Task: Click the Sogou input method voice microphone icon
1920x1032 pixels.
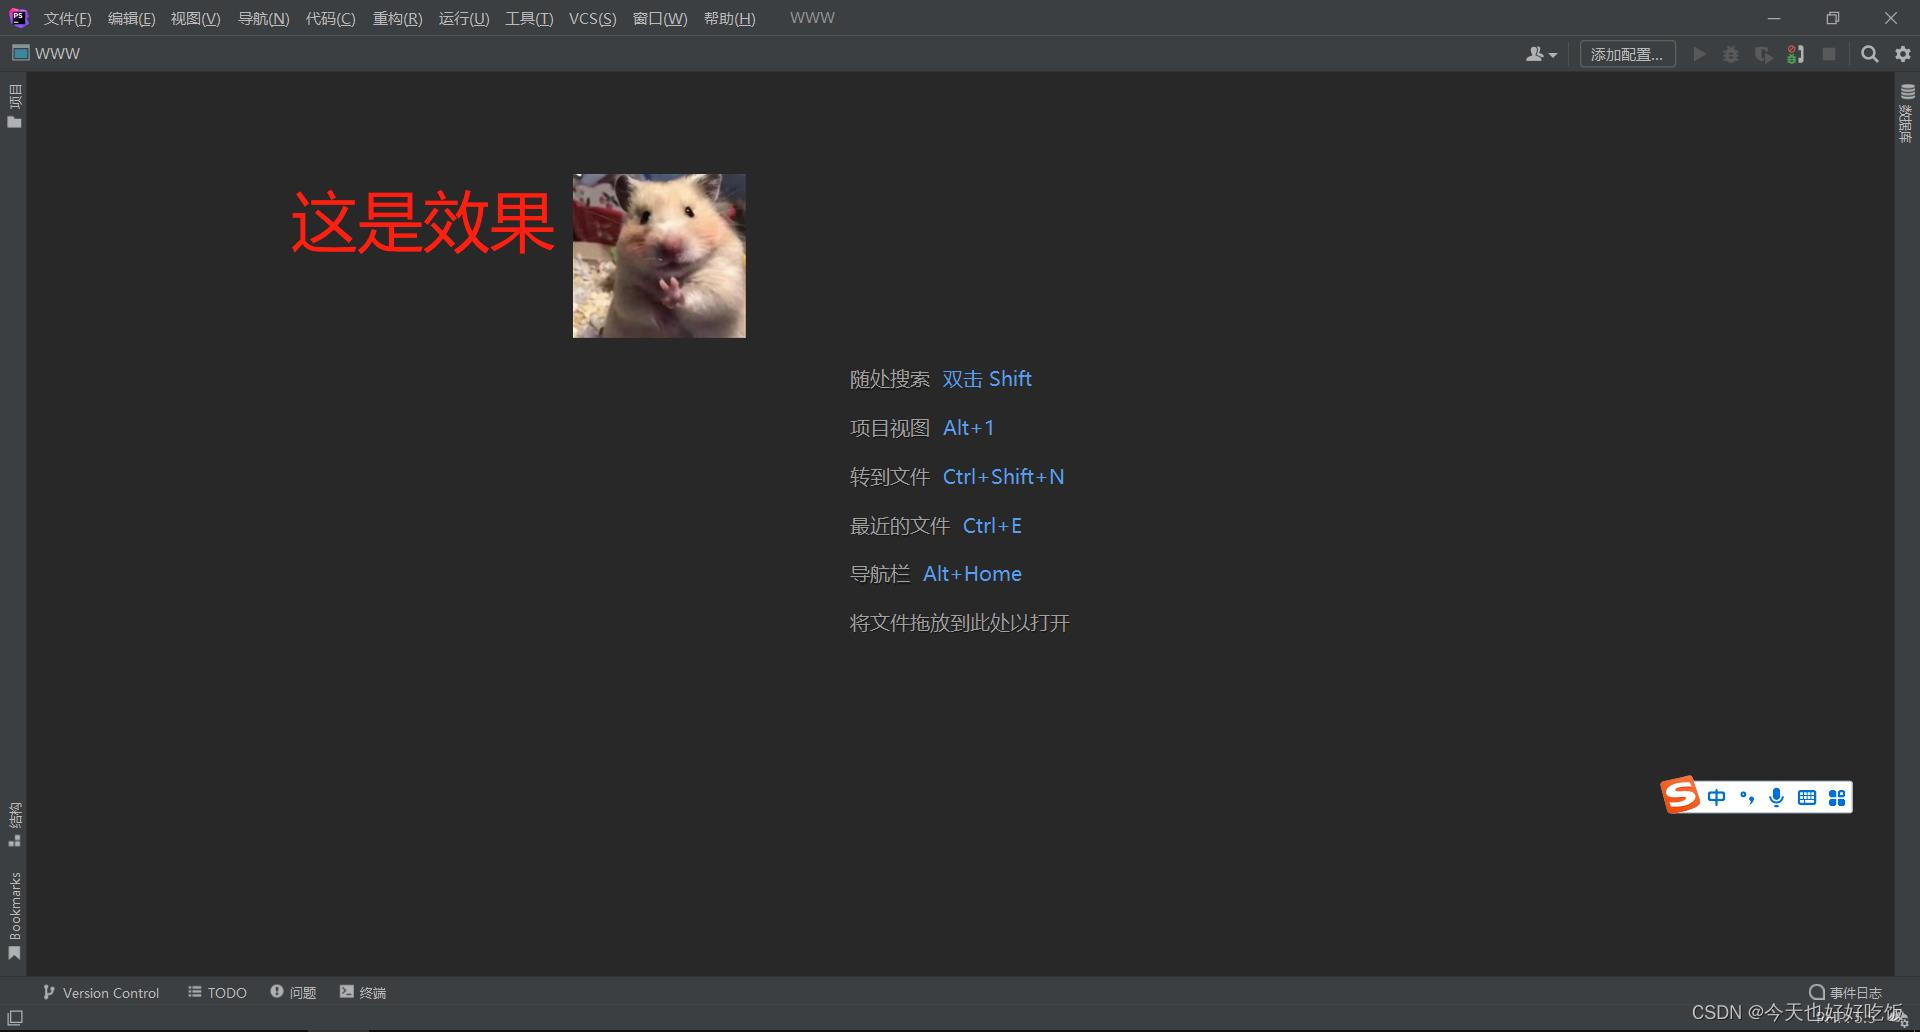Action: pos(1776,796)
